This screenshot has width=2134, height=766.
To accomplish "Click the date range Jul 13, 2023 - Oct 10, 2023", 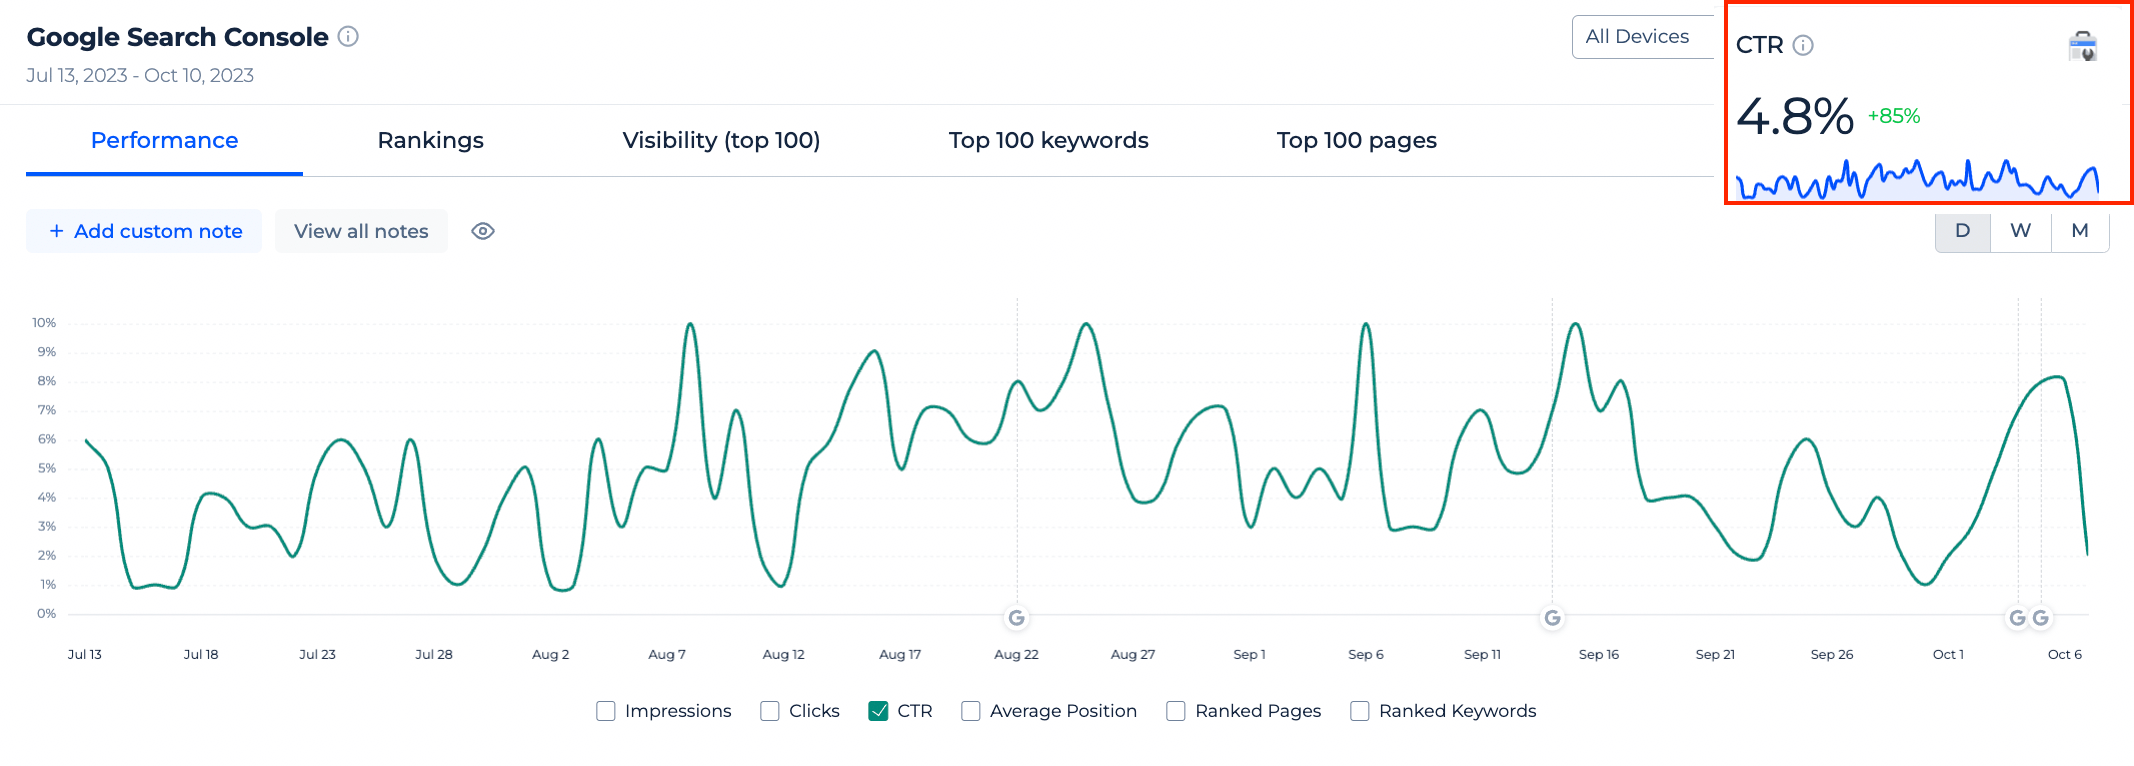I will (x=140, y=75).
